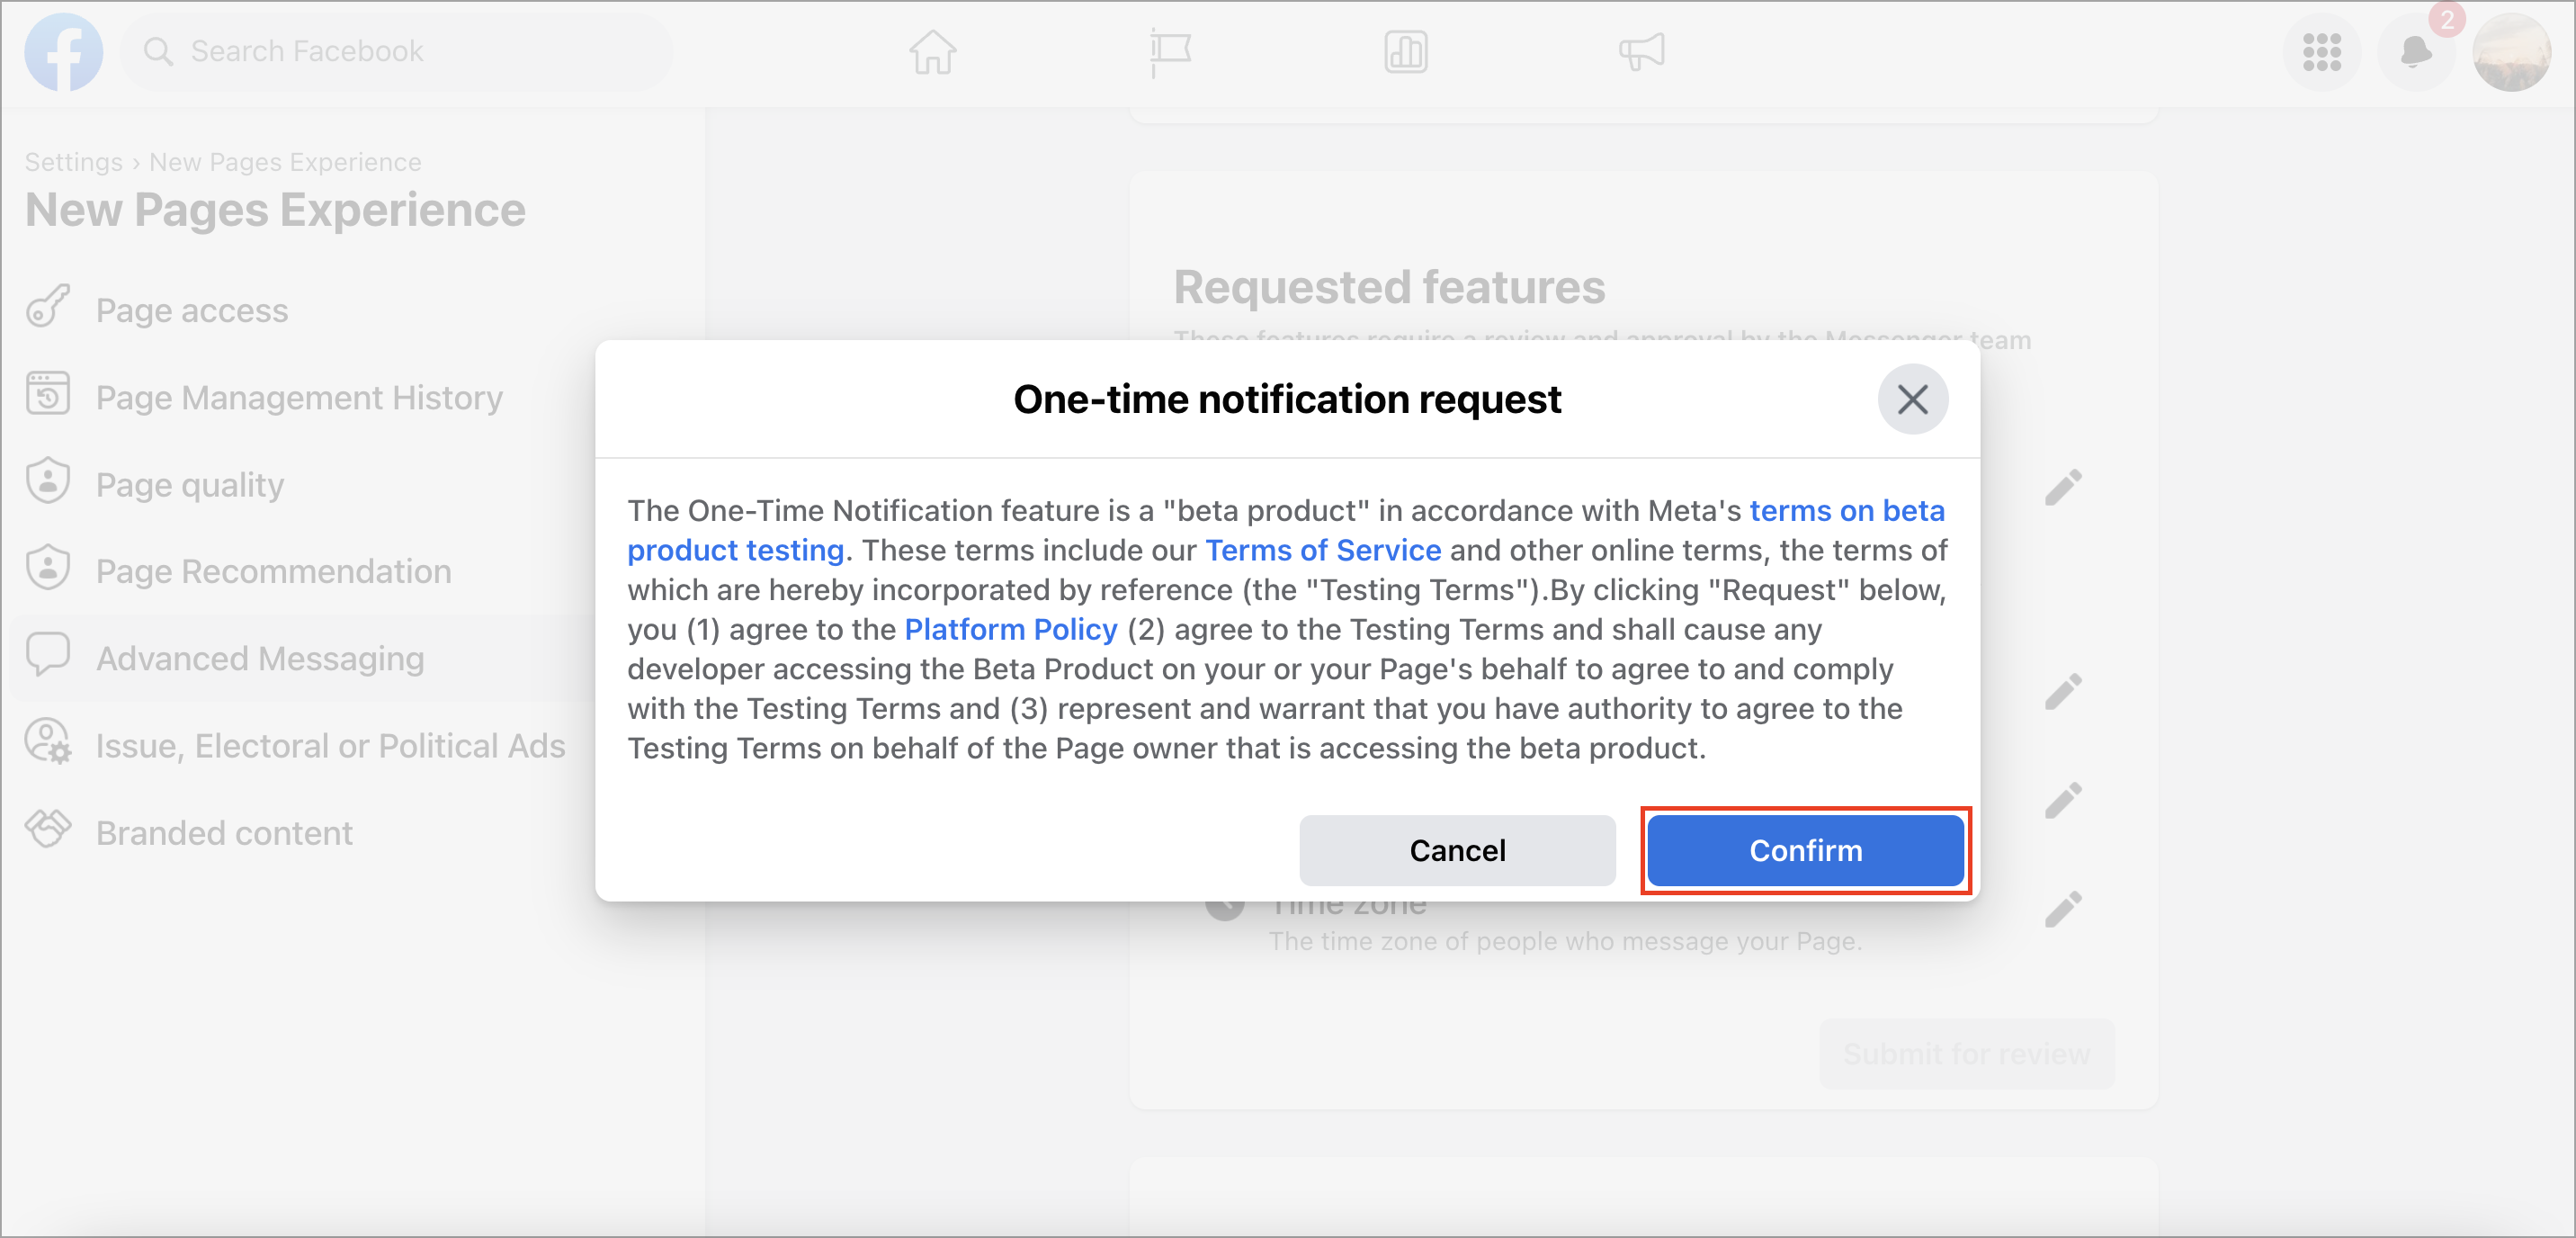Open the apps grid menu icon

pyautogui.click(x=2321, y=52)
